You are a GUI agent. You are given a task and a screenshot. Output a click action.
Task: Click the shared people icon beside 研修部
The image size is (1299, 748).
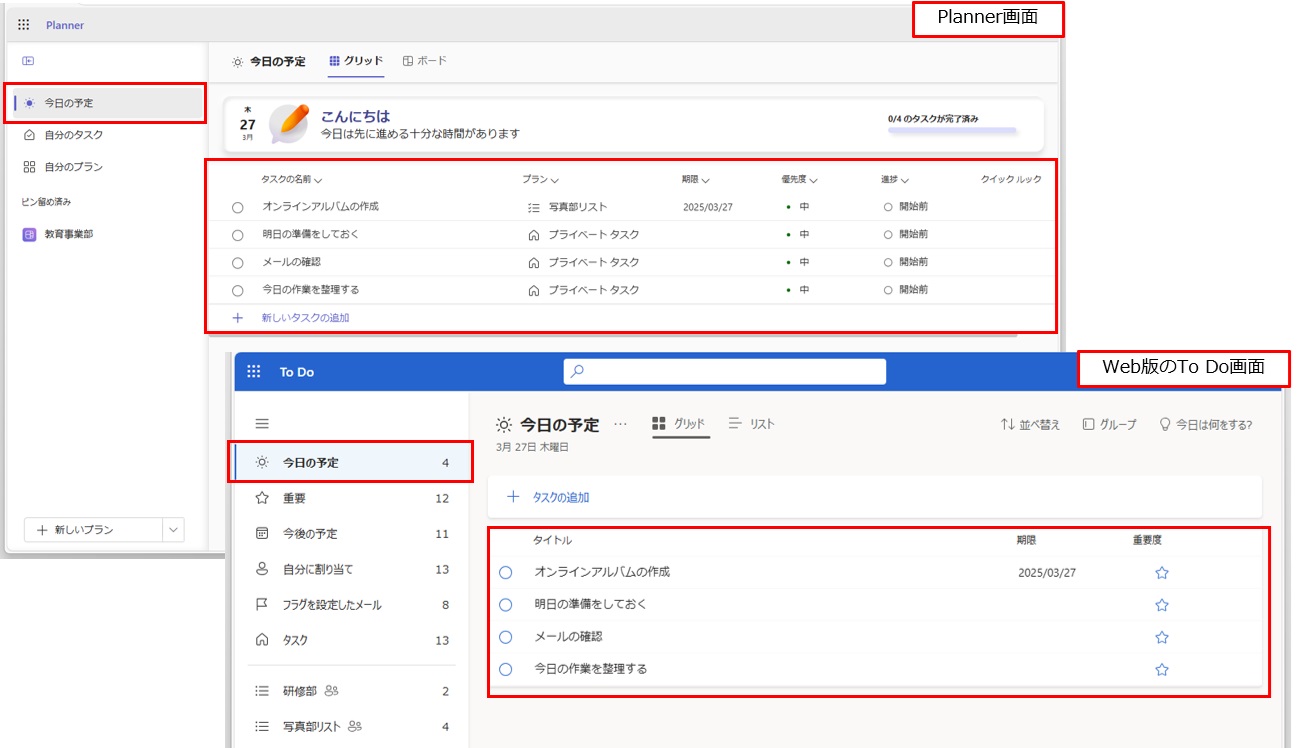(x=332, y=691)
